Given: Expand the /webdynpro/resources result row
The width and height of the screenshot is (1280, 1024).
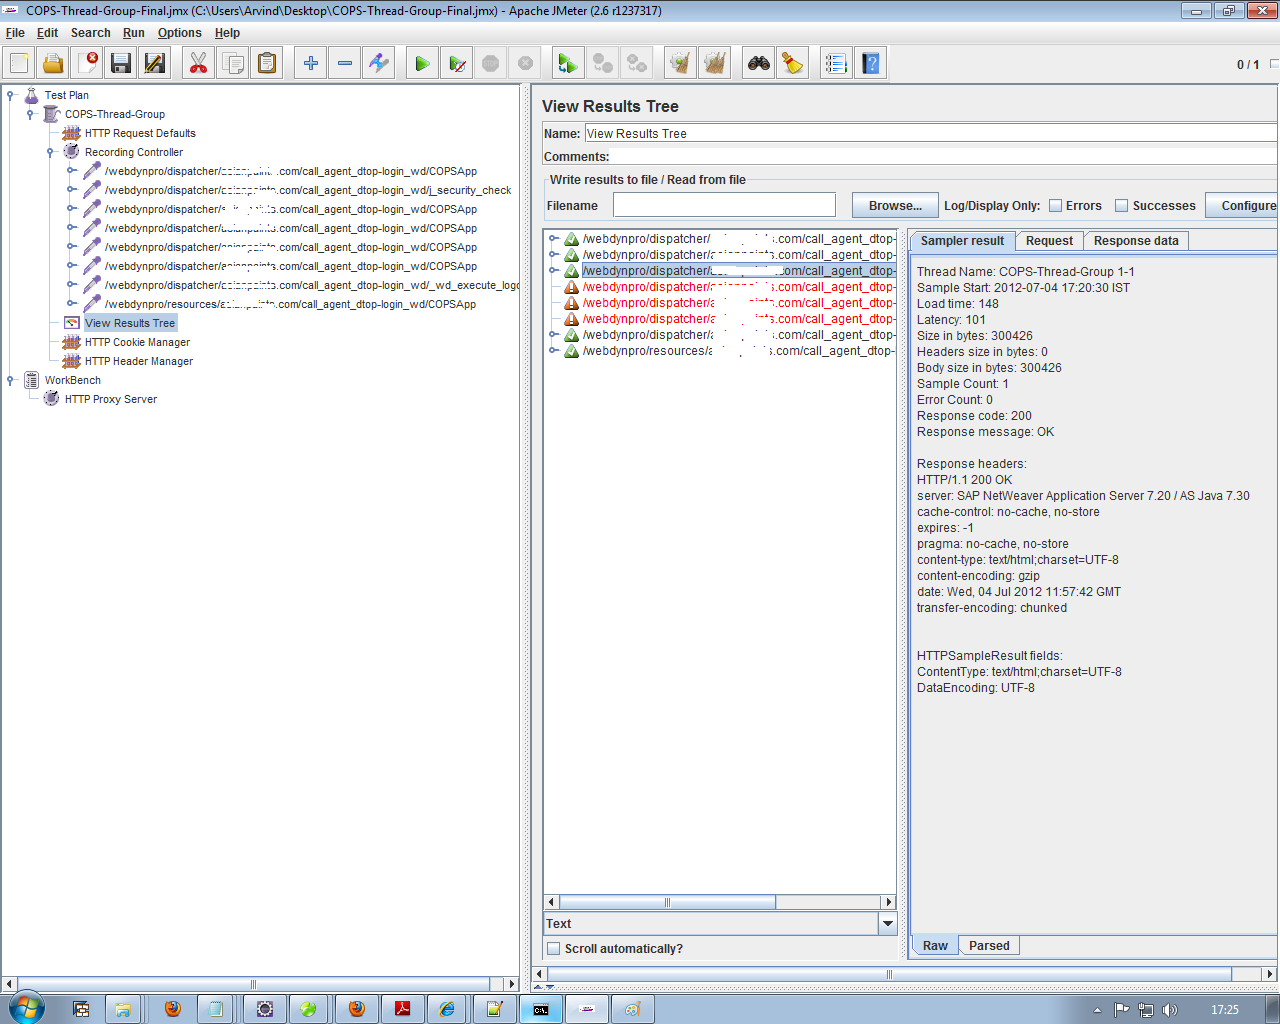Looking at the screenshot, I should pos(553,351).
